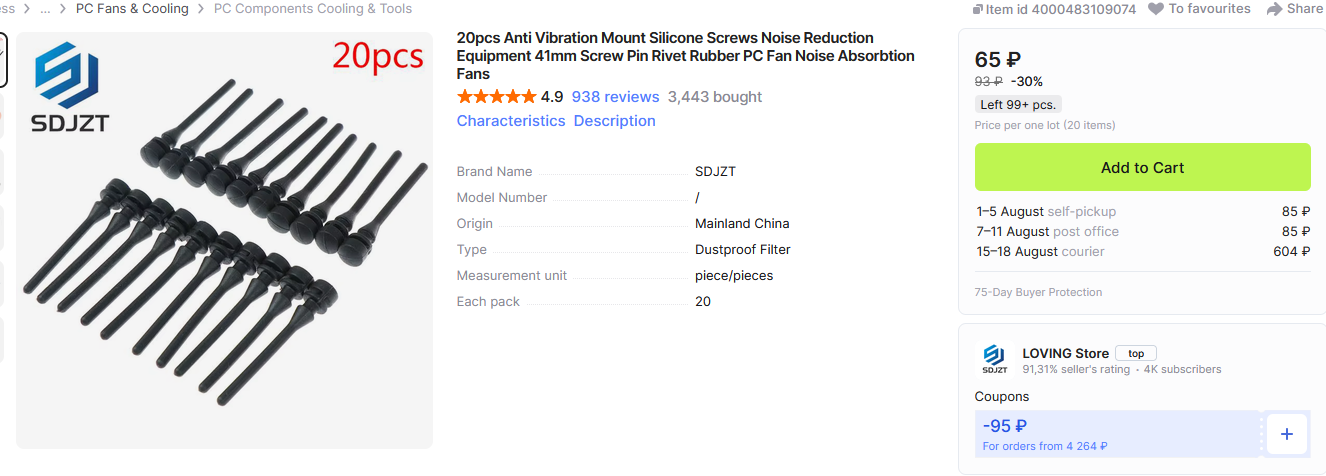Switch to the Description tab
The width and height of the screenshot is (1326, 476).
614,121
